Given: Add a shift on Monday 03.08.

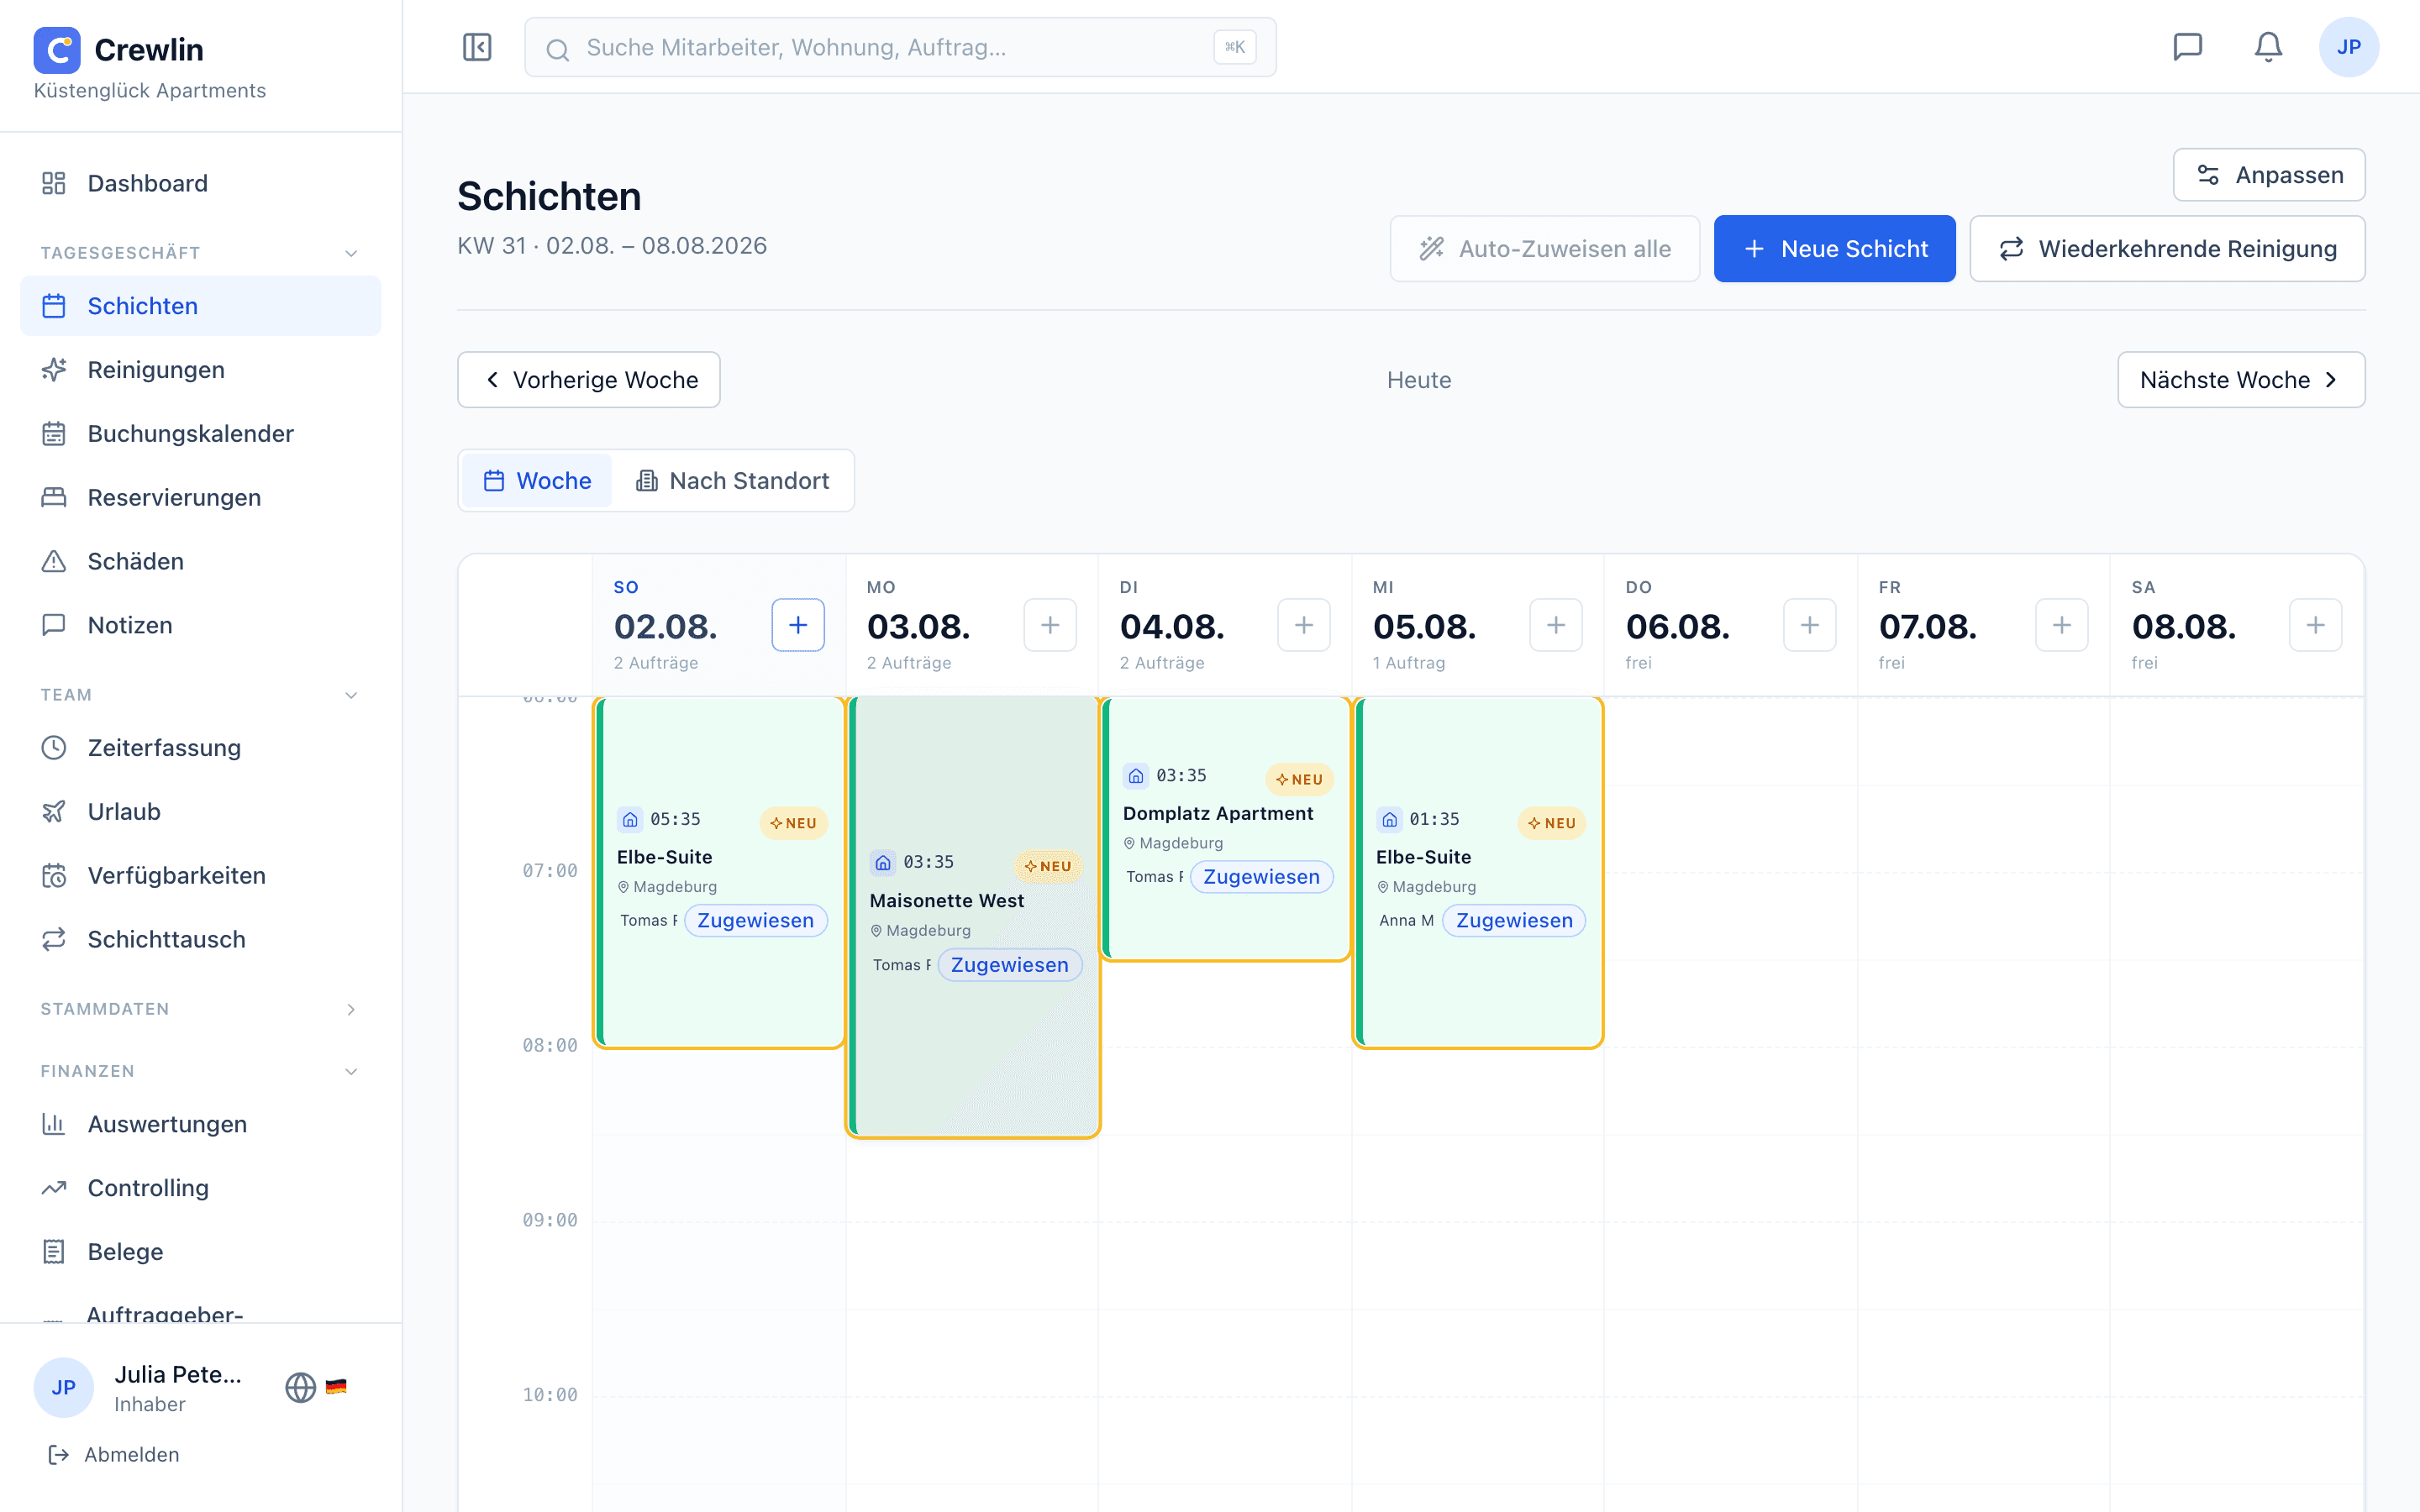Looking at the screenshot, I should 1050,625.
